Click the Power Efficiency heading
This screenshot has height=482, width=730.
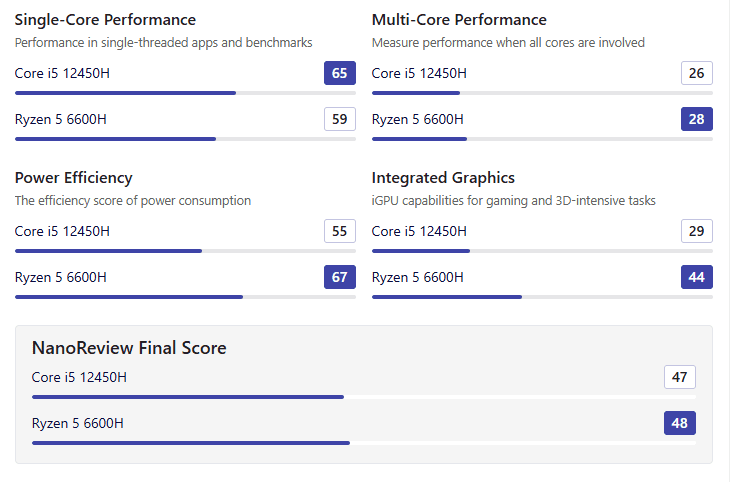73,178
